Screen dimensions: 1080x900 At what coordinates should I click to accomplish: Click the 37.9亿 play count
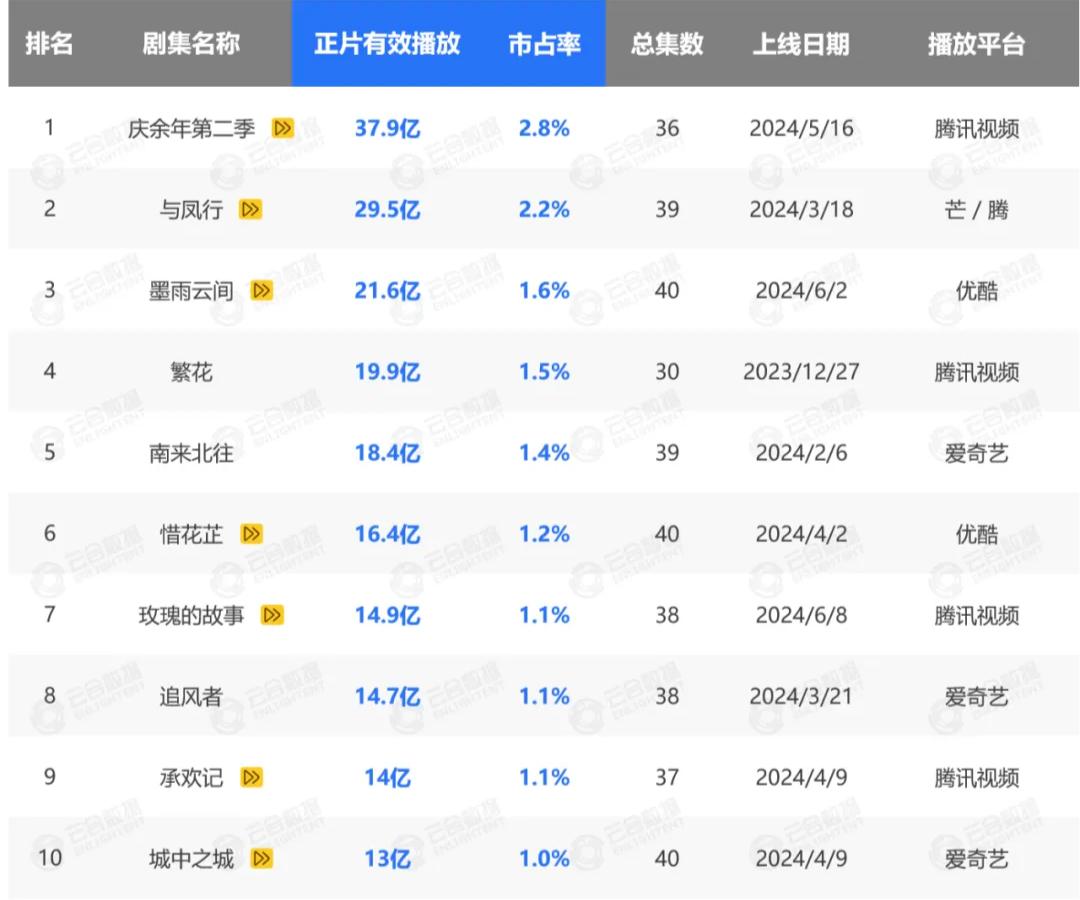point(387,129)
